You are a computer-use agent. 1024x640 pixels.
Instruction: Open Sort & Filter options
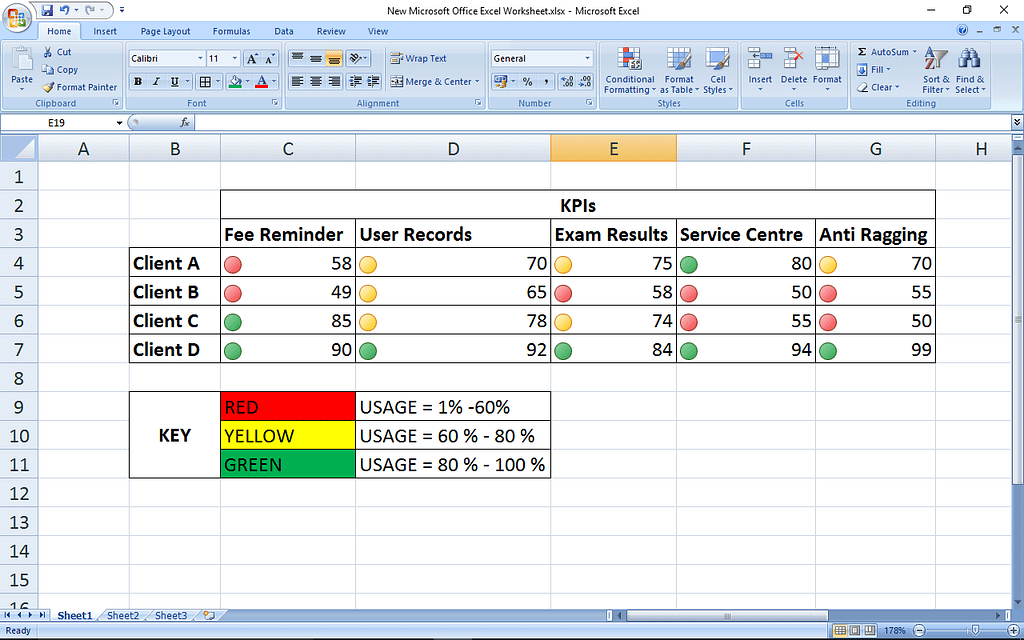click(x=935, y=72)
